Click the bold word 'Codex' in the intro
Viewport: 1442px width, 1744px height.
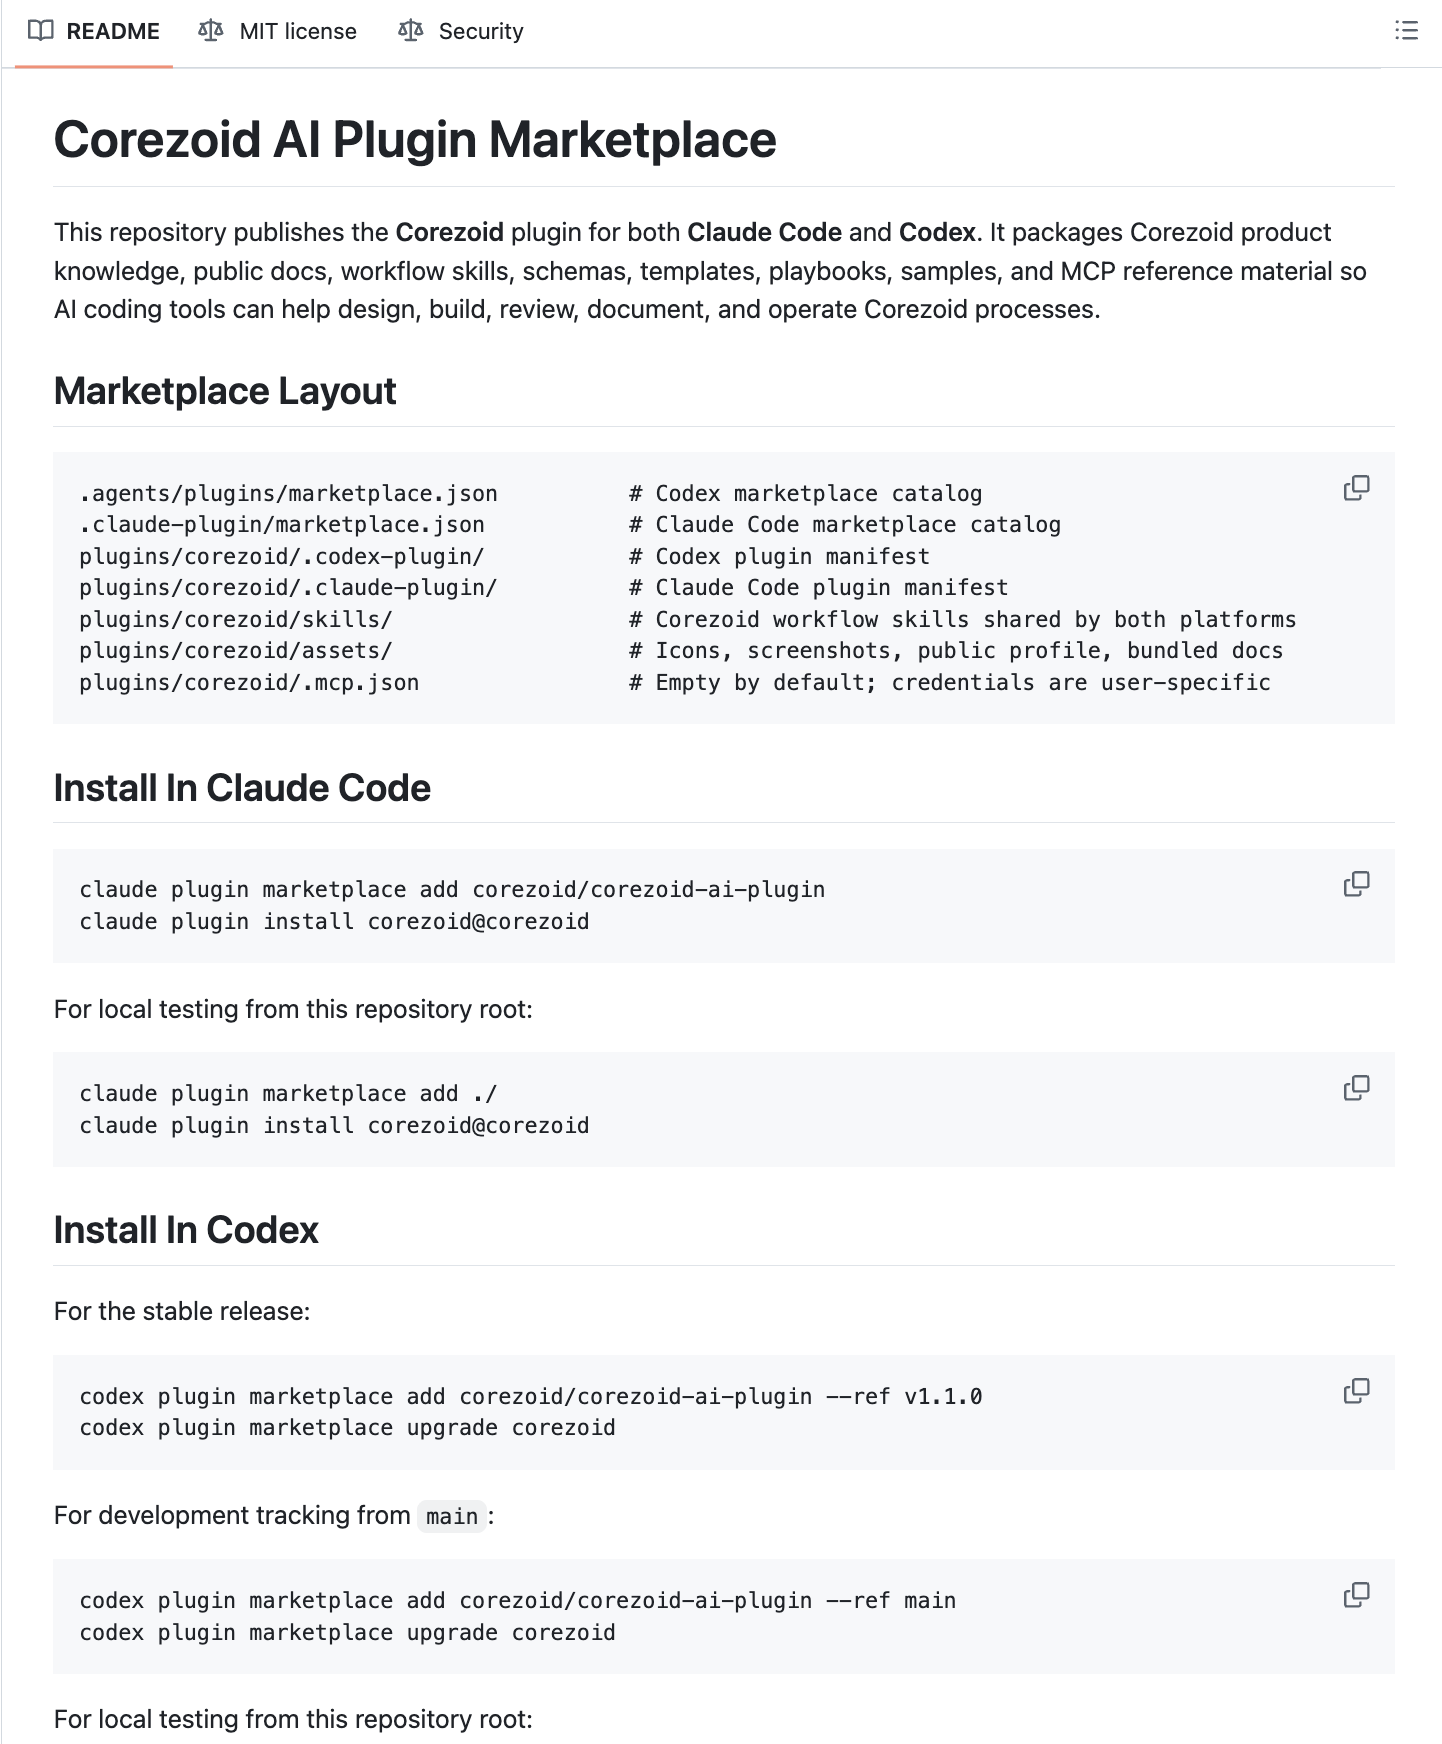click(x=937, y=232)
